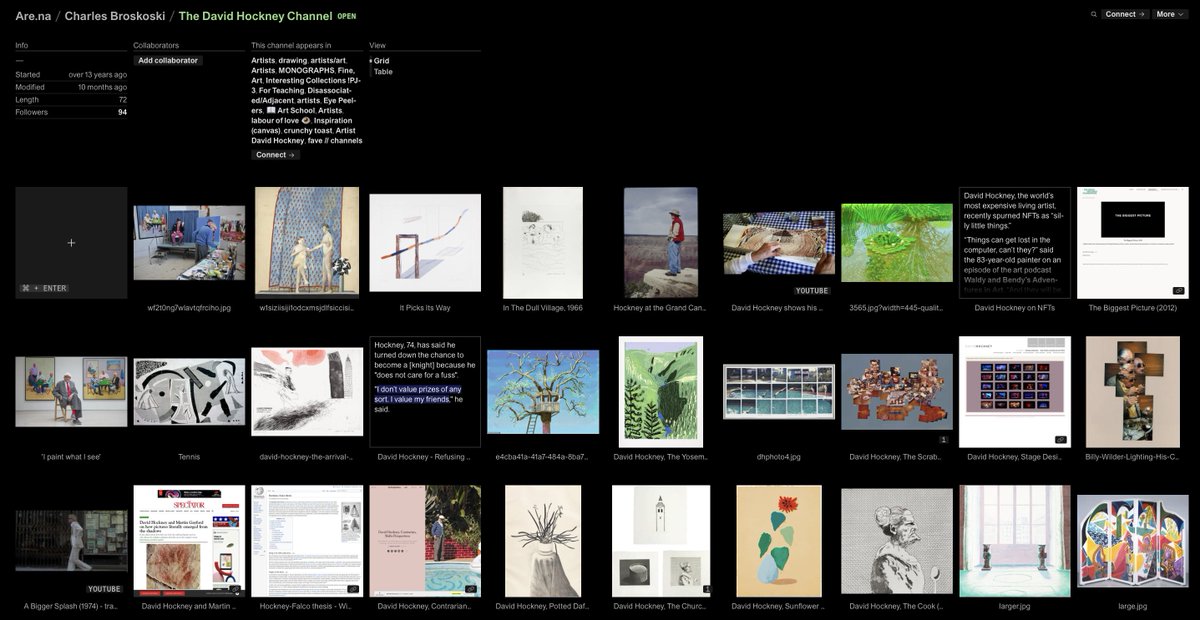Viewport: 1200px width, 620px height.
Task: Click the Followers count 94
Action: 122,112
